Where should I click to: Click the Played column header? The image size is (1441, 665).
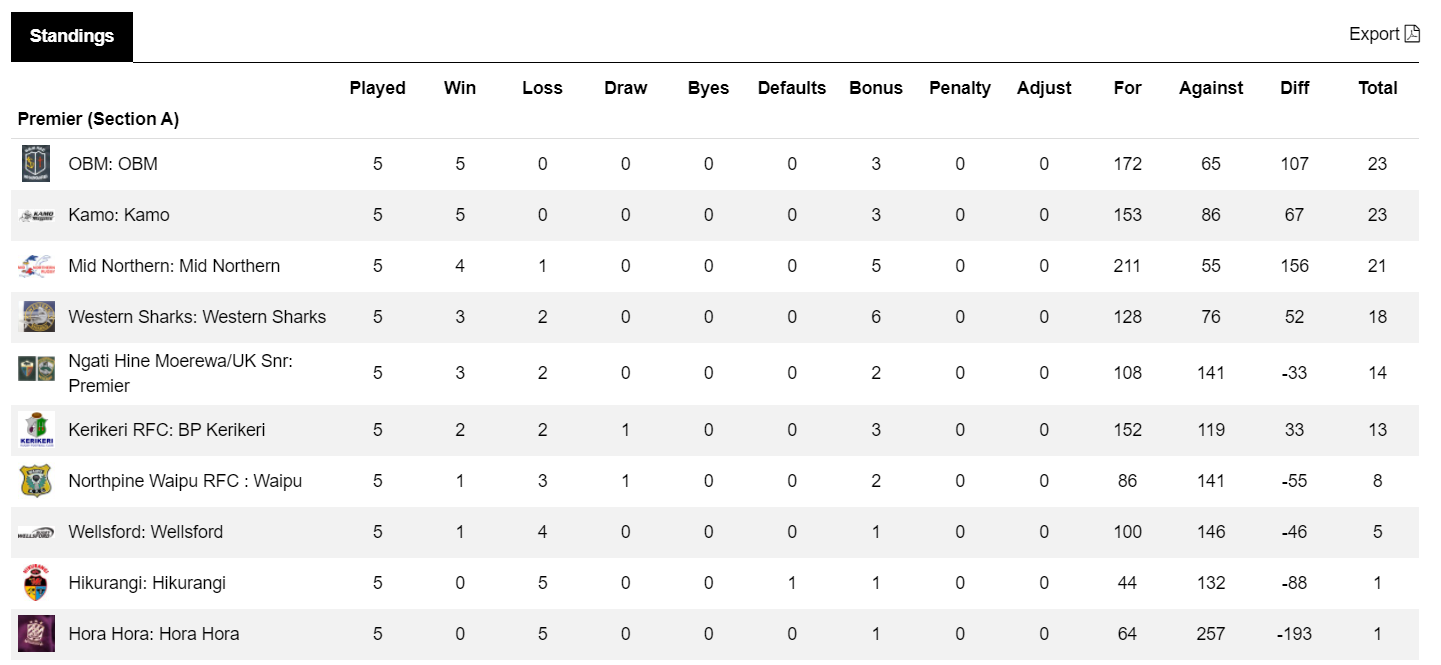pyautogui.click(x=377, y=88)
